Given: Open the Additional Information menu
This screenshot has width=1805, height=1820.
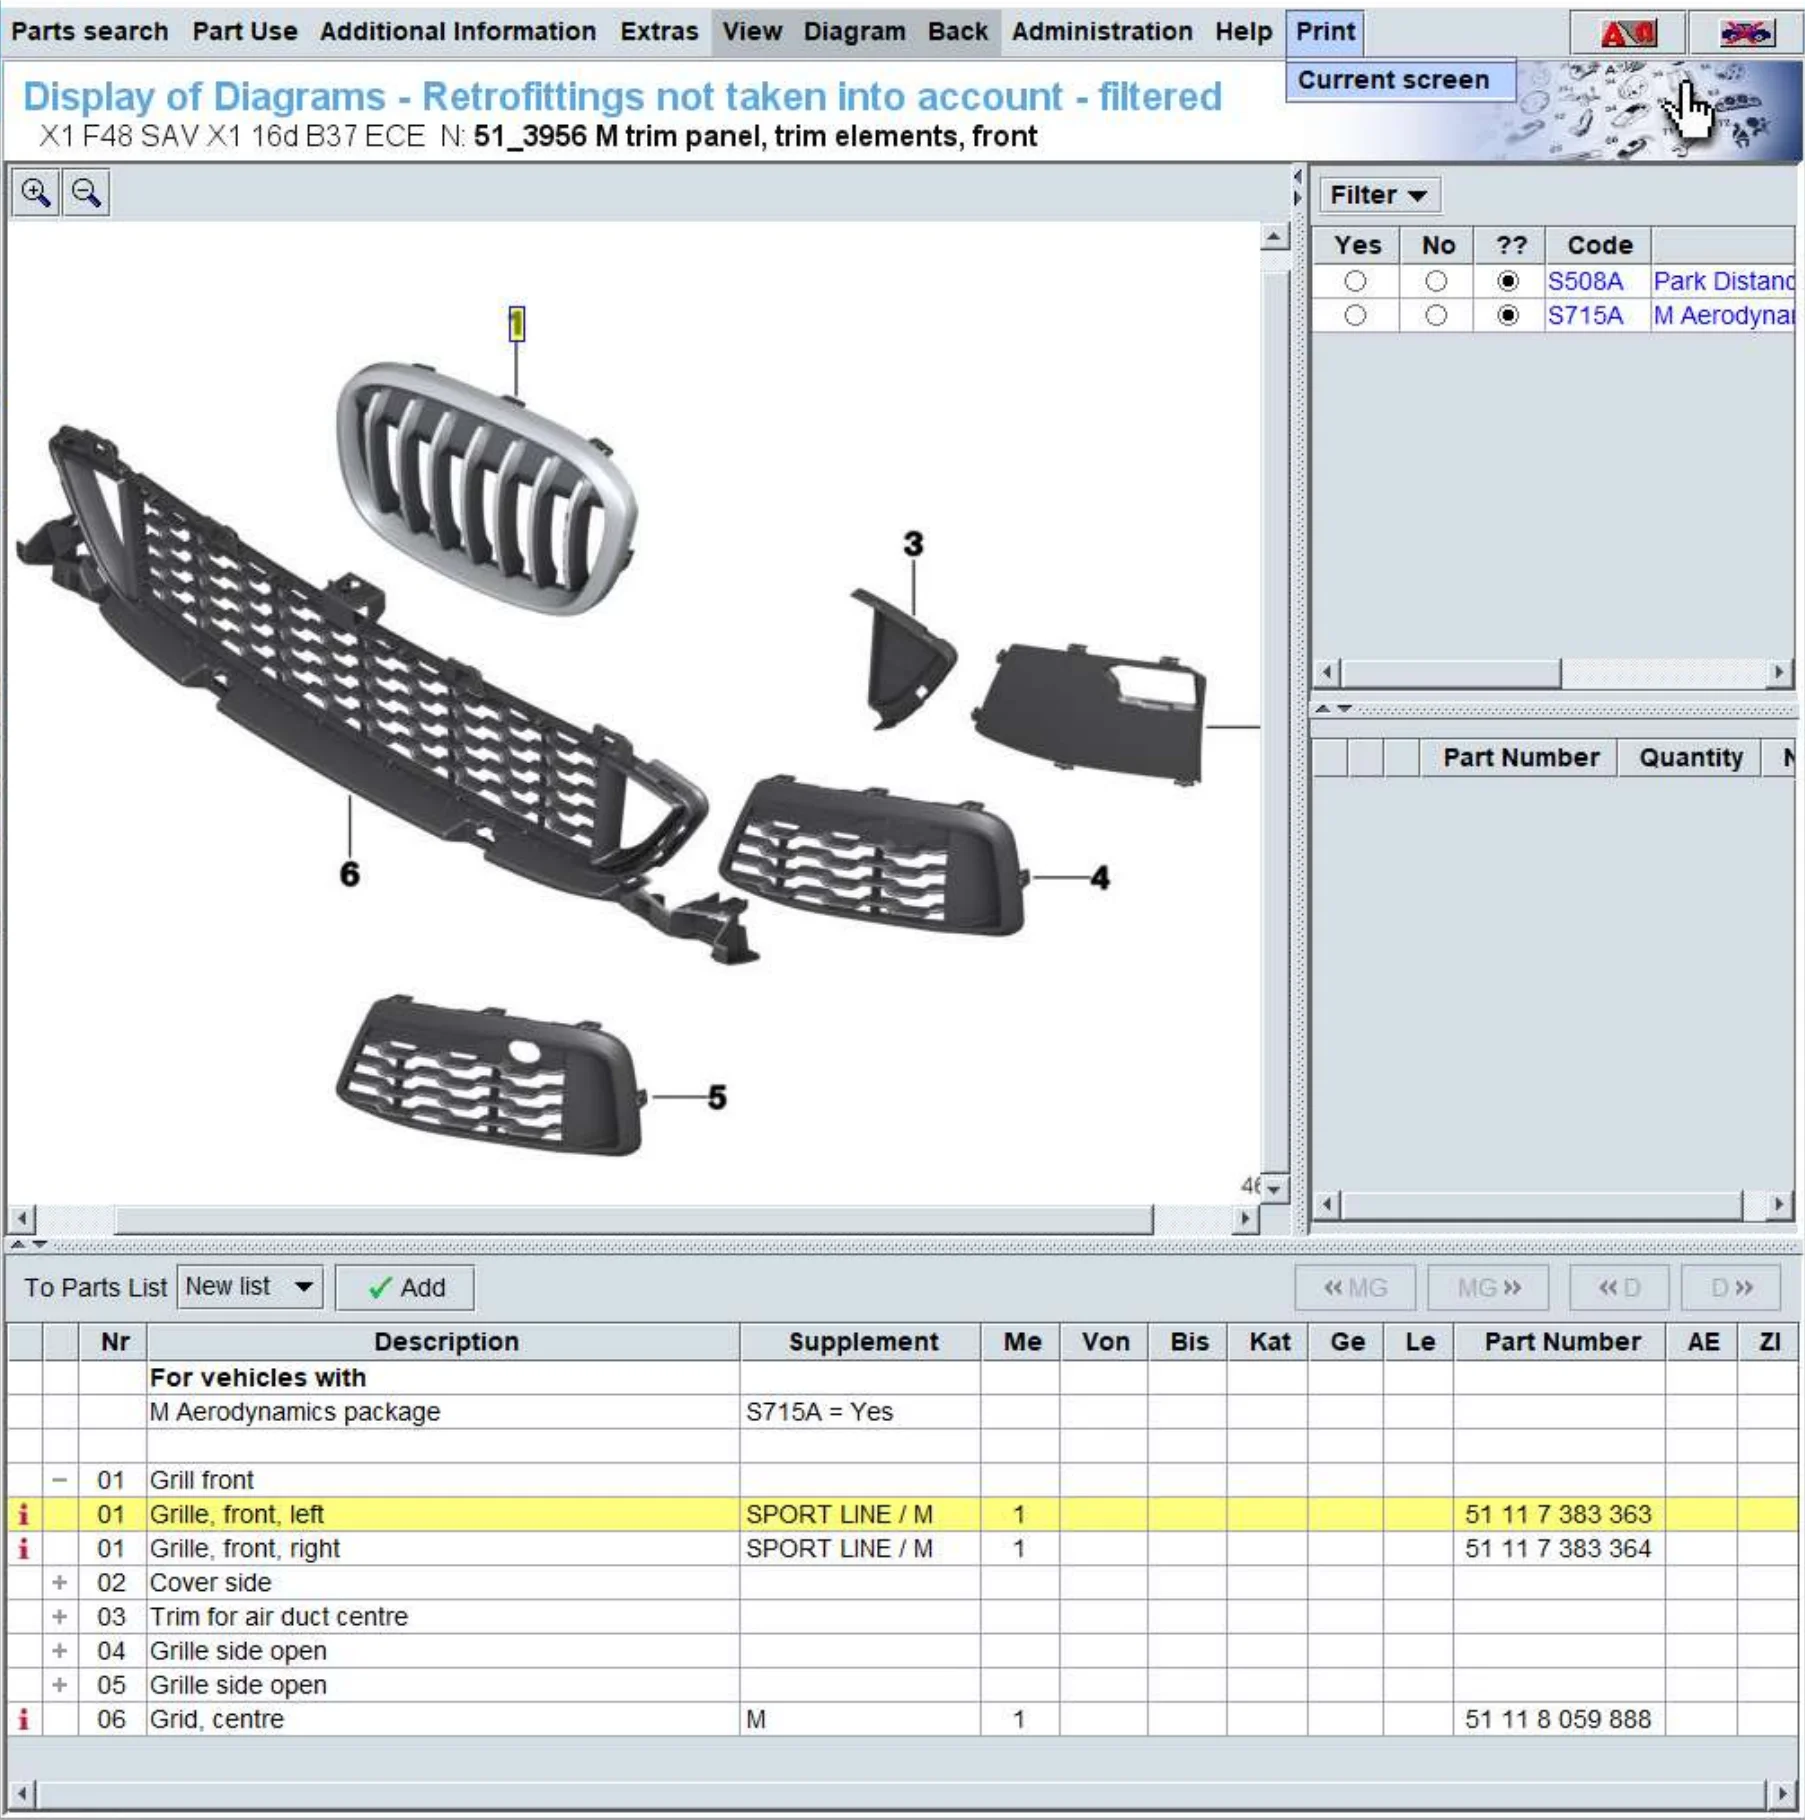Looking at the screenshot, I should tap(458, 31).
